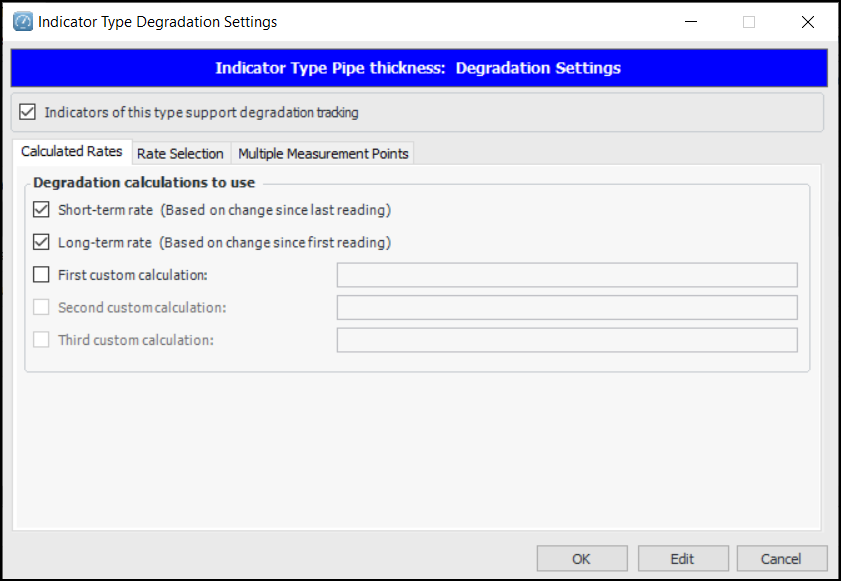Click the Edit button

(683, 558)
